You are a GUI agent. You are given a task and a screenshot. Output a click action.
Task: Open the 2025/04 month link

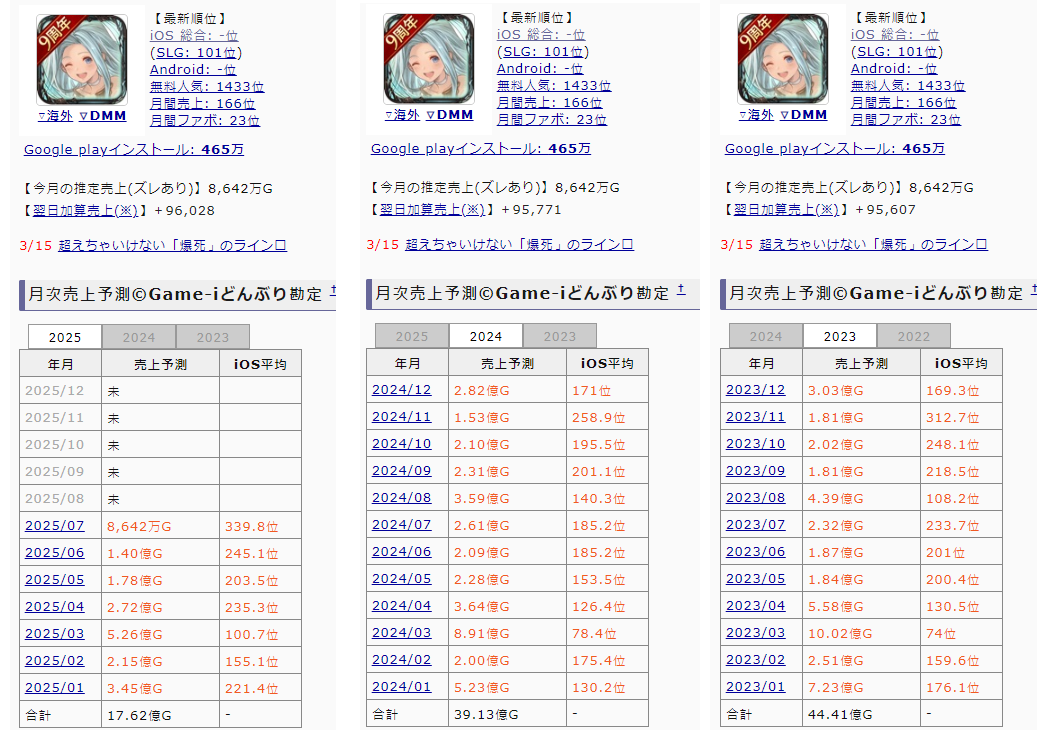click(x=54, y=607)
